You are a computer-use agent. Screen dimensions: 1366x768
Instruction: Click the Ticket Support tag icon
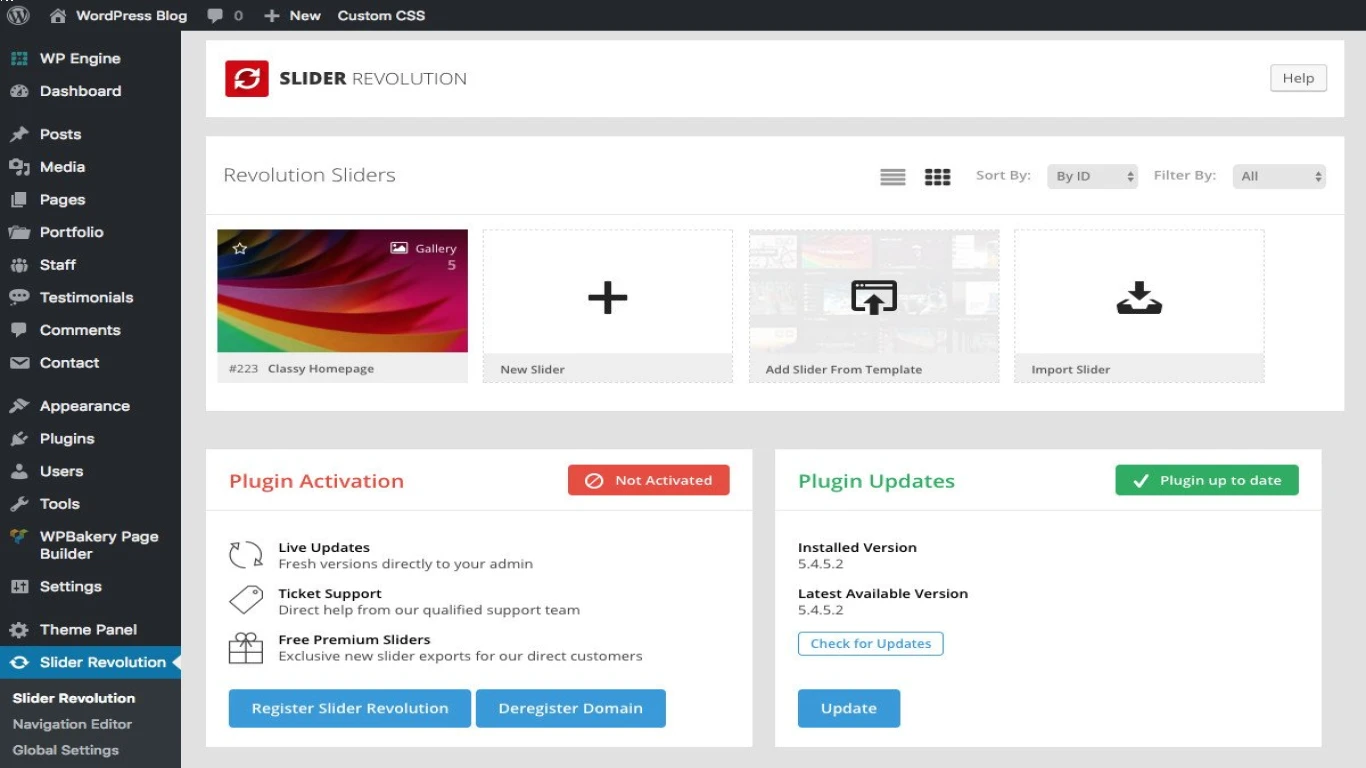(x=246, y=601)
